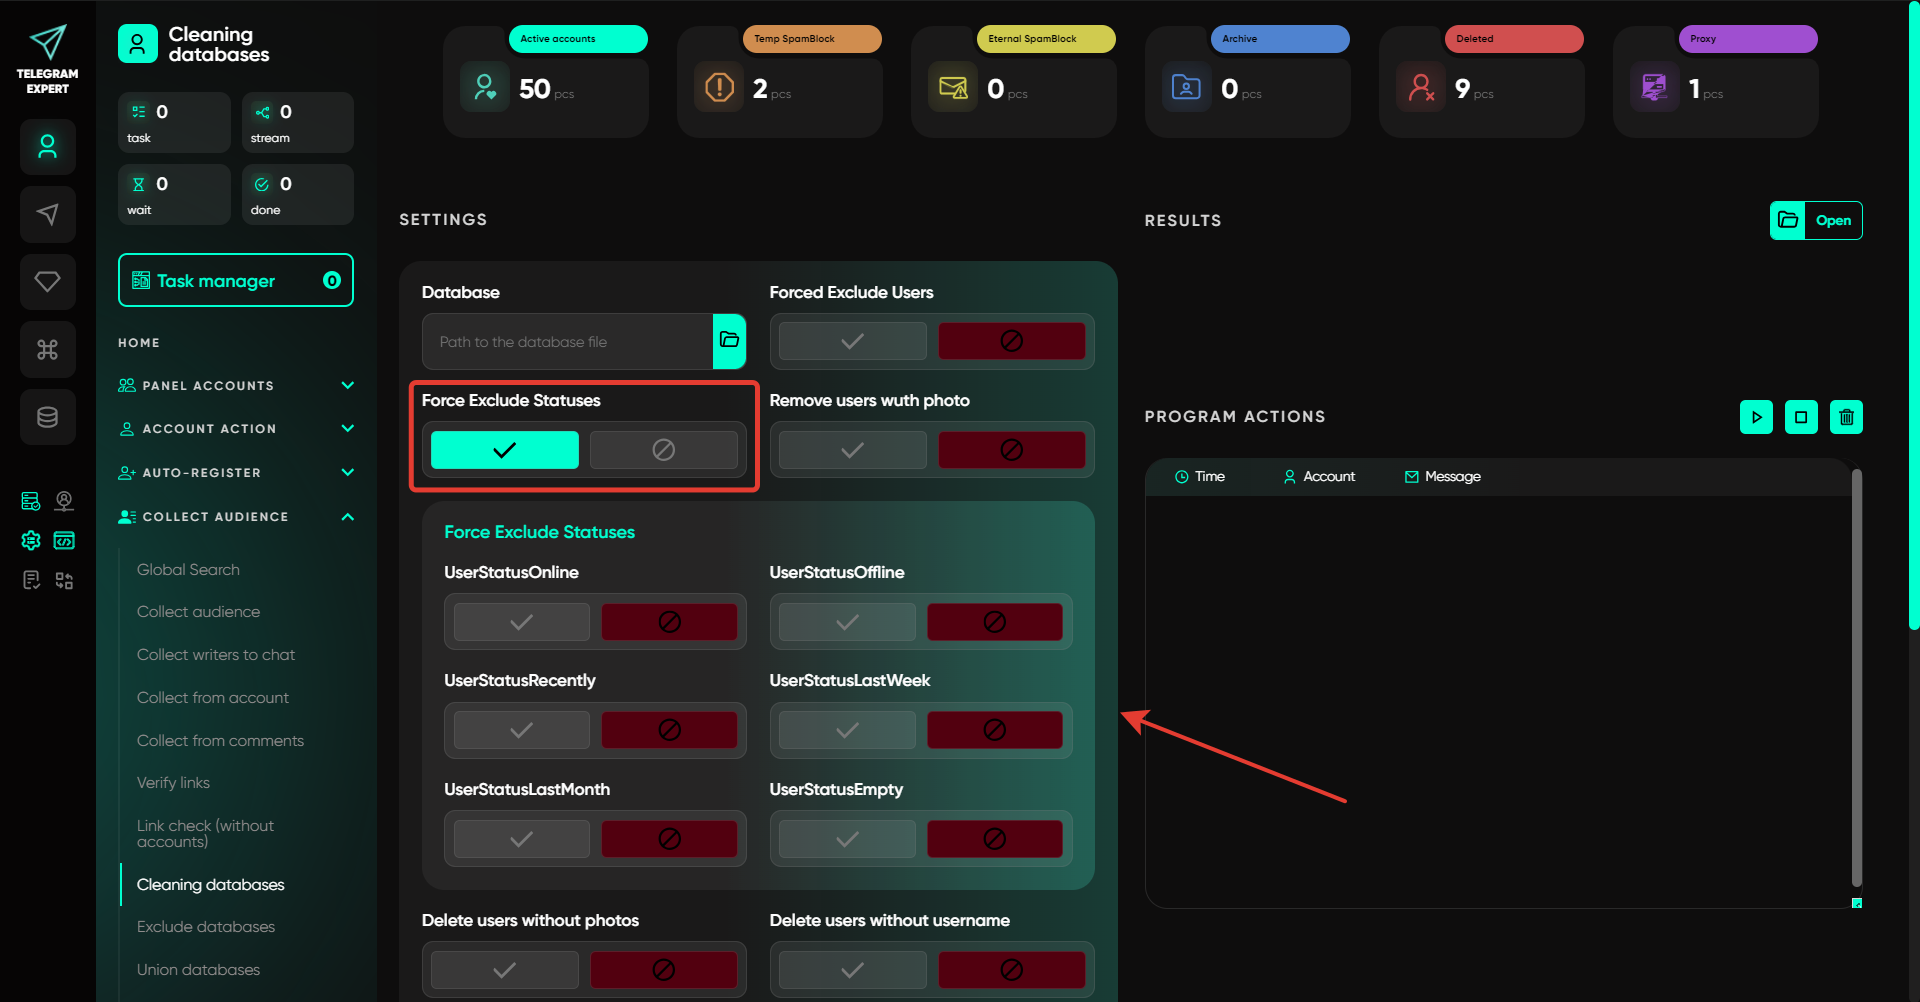
Task: Select Global Search in sidebar menu
Action: coord(188,570)
